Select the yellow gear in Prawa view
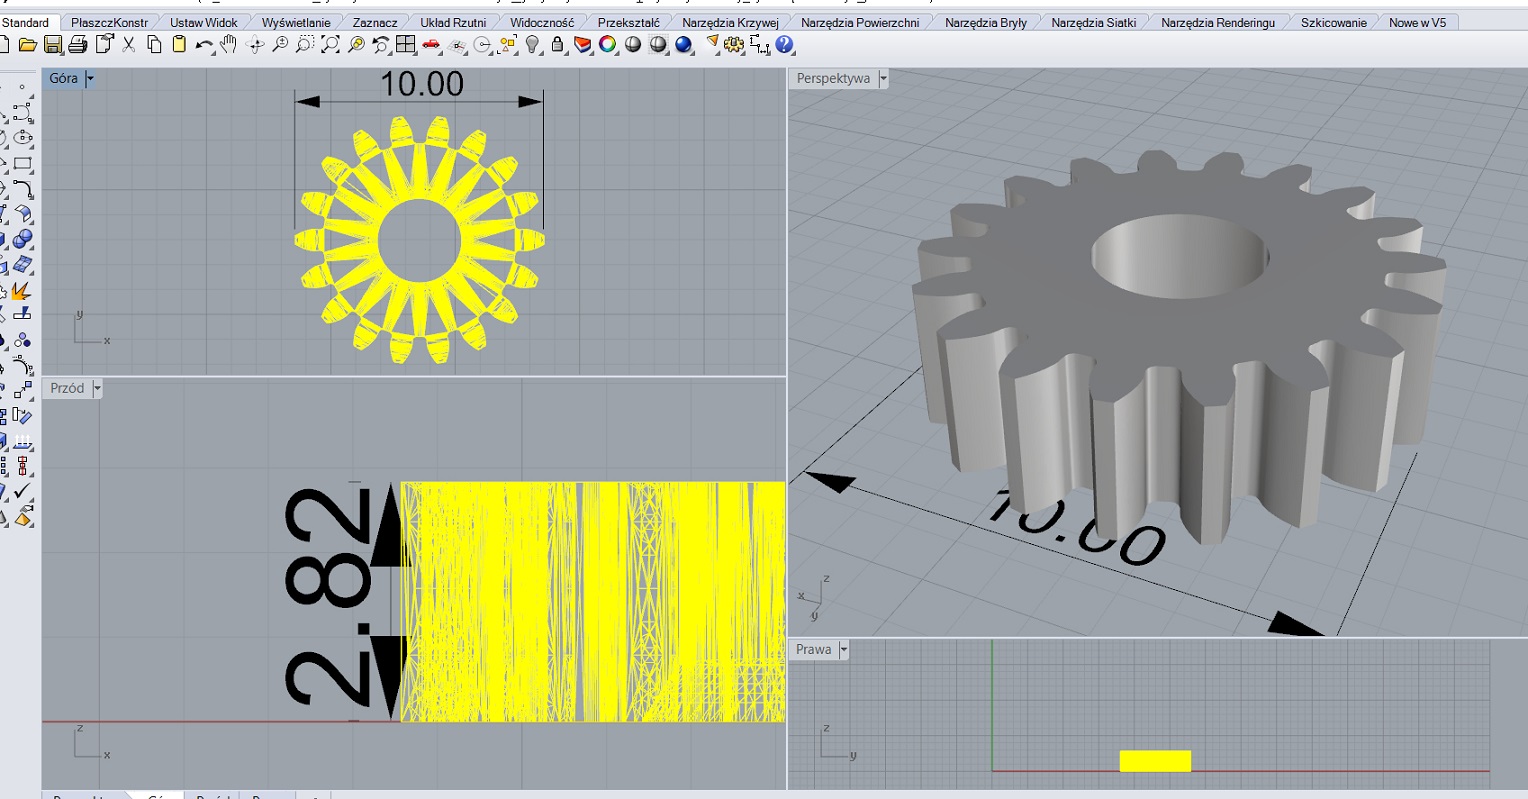This screenshot has height=799, width=1528. [1155, 761]
